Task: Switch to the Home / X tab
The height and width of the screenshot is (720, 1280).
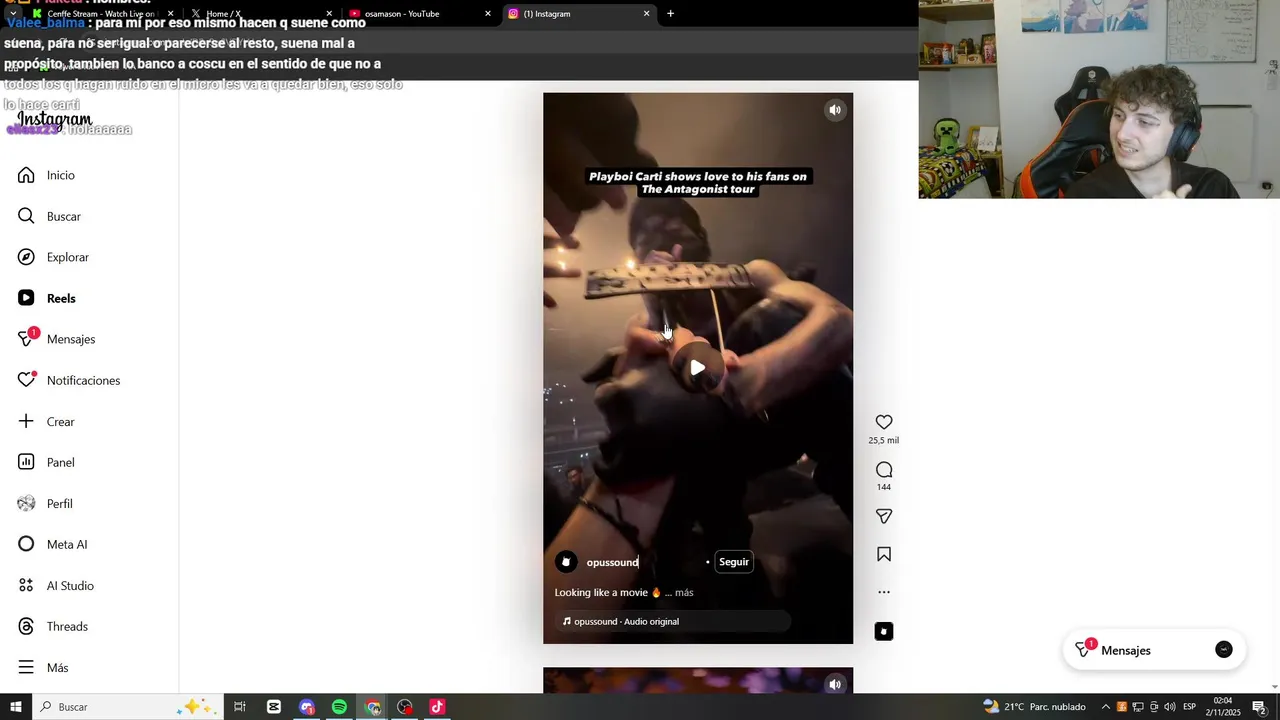Action: pyautogui.click(x=260, y=13)
